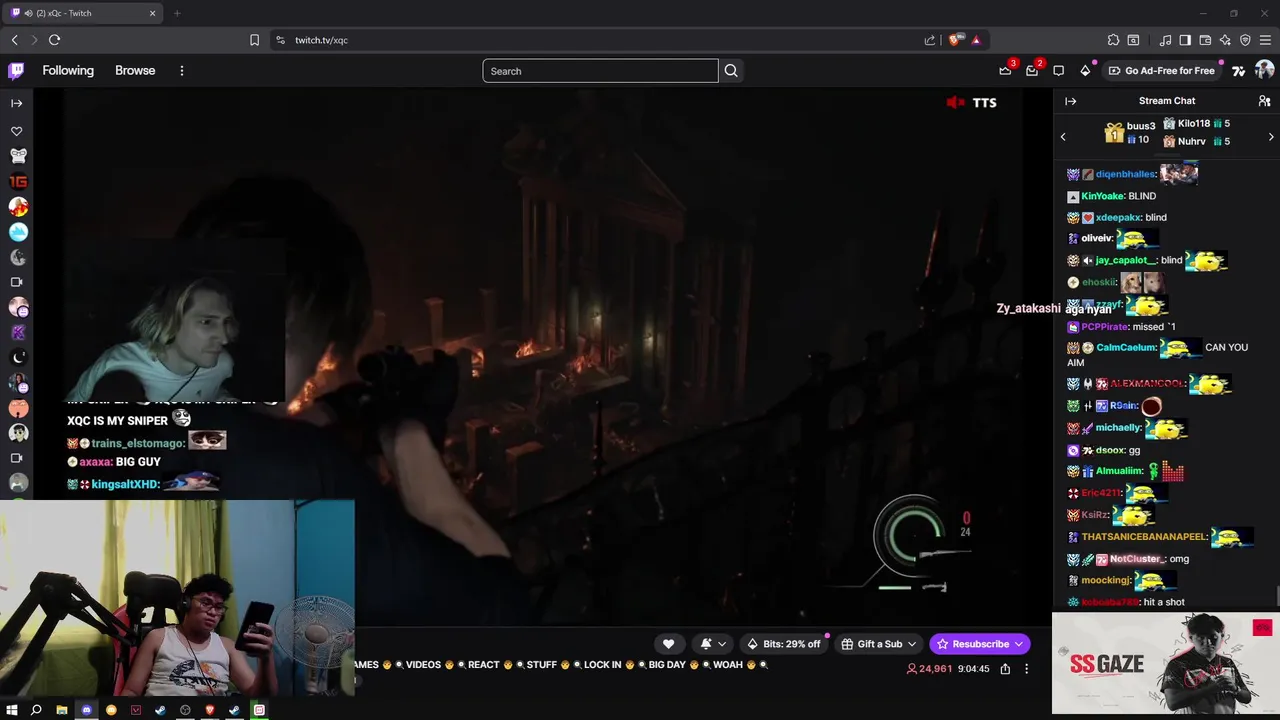Open the Following page
This screenshot has width=1280, height=720.
point(68,71)
